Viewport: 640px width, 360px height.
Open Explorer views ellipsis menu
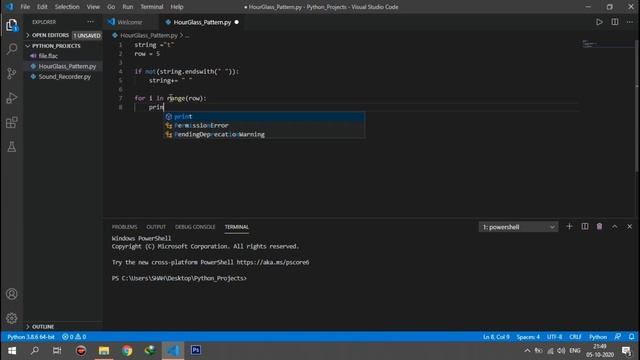[x=90, y=22]
